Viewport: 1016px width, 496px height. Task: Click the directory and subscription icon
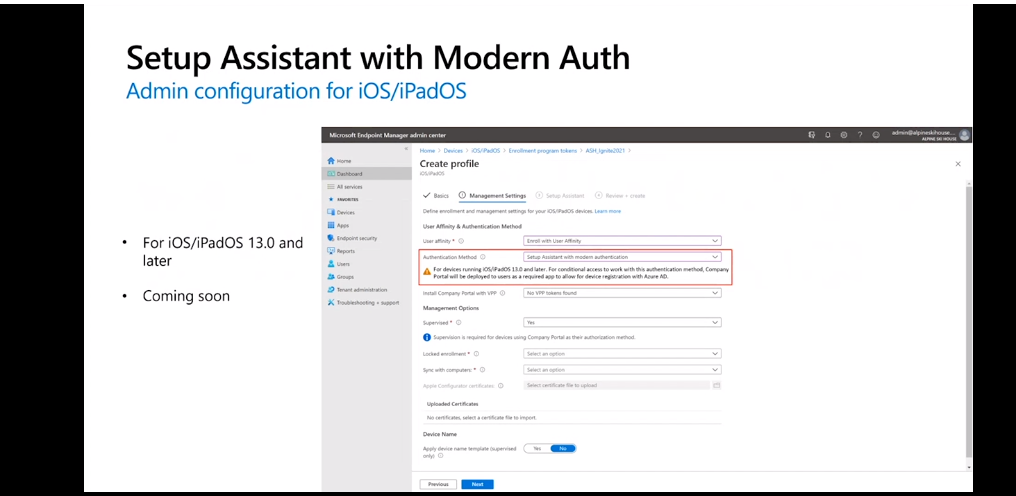tap(811, 134)
